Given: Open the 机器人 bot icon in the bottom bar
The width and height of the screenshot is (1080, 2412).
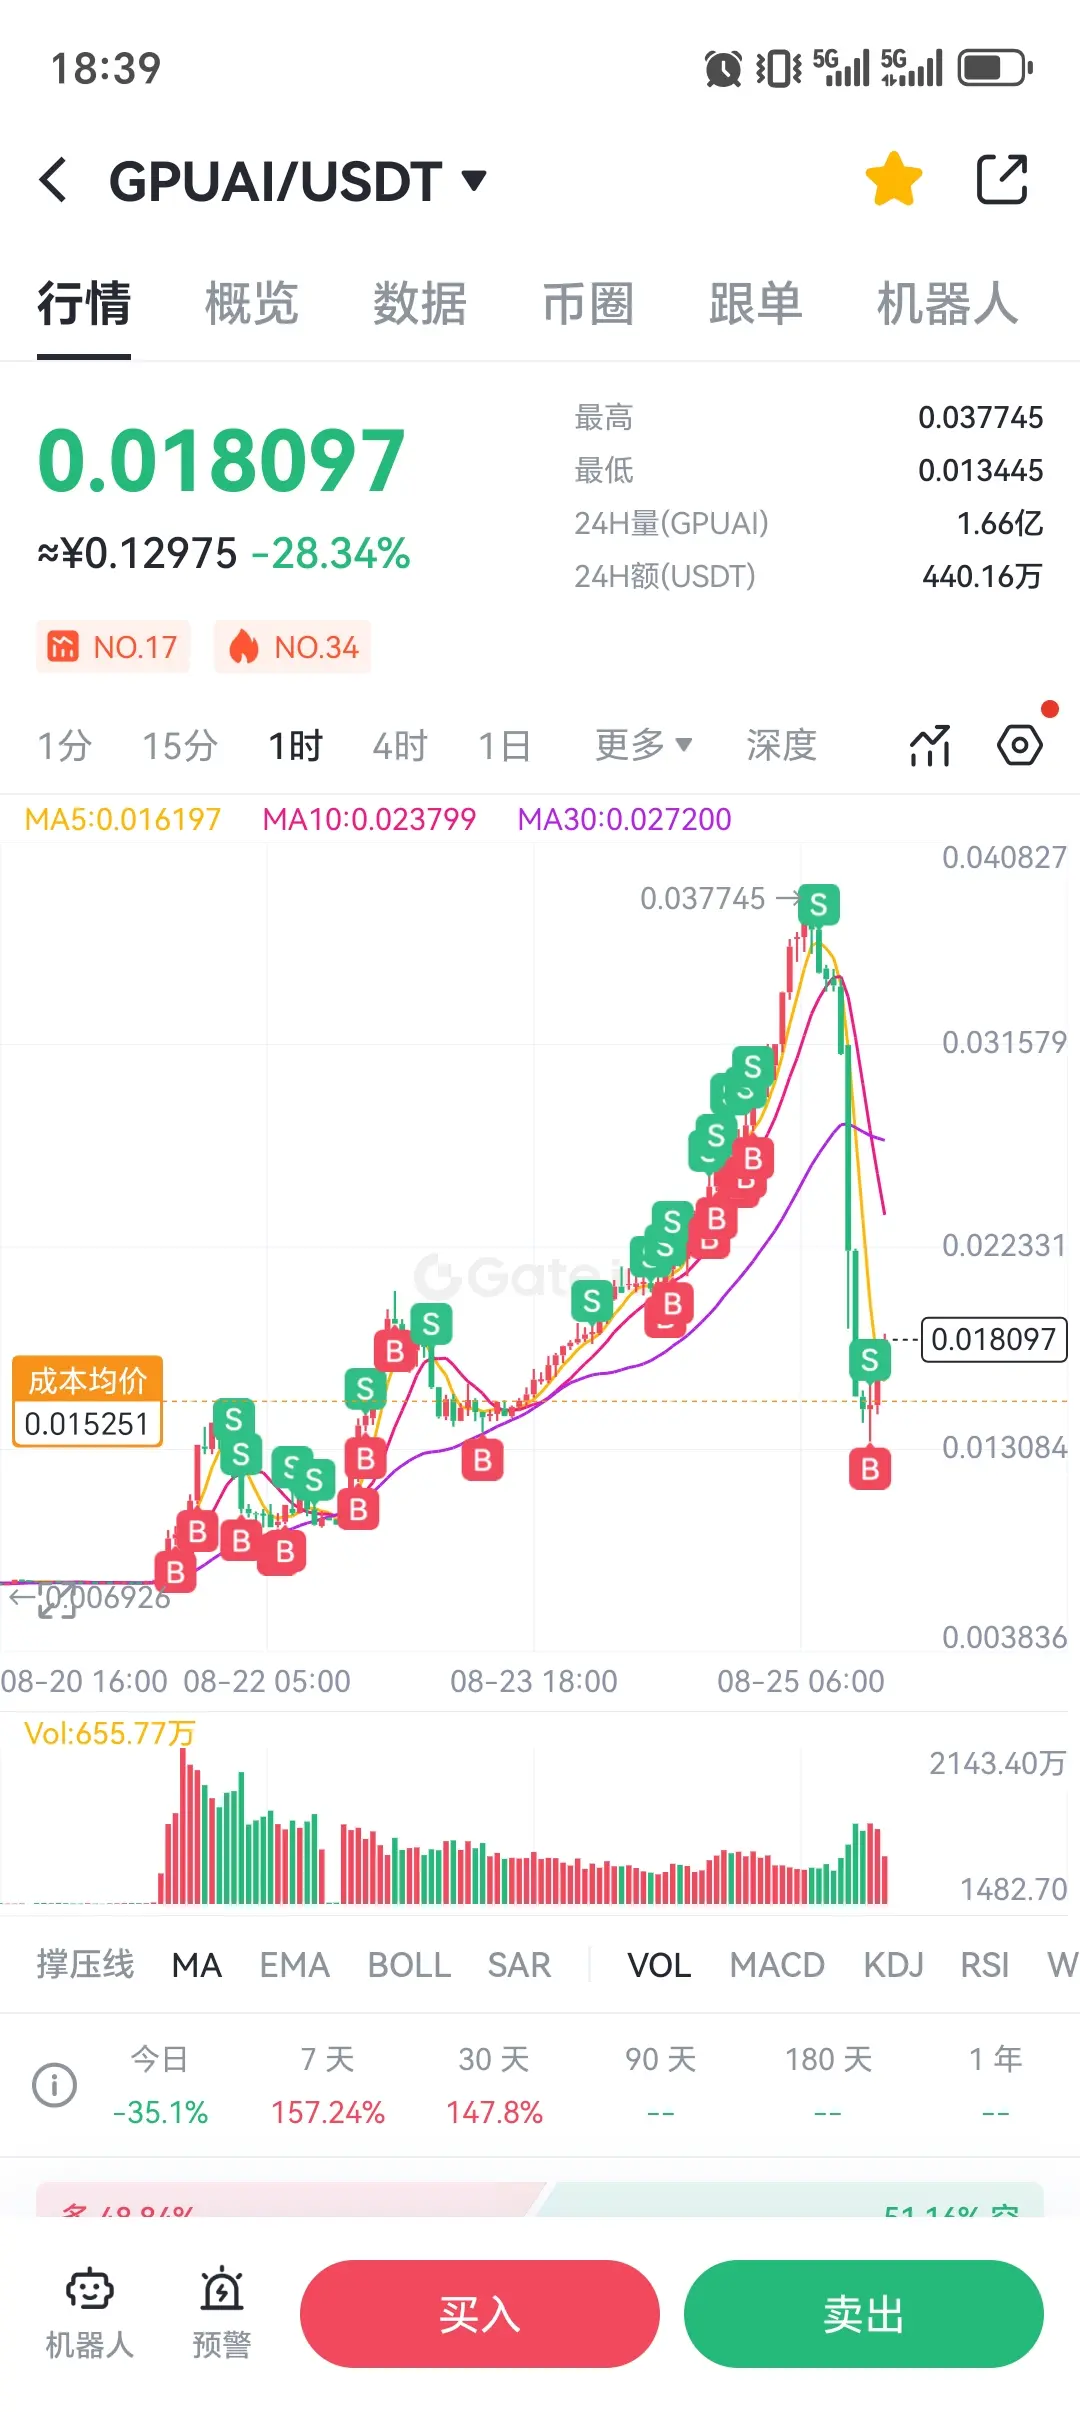Looking at the screenshot, I should pyautogui.click(x=90, y=2313).
